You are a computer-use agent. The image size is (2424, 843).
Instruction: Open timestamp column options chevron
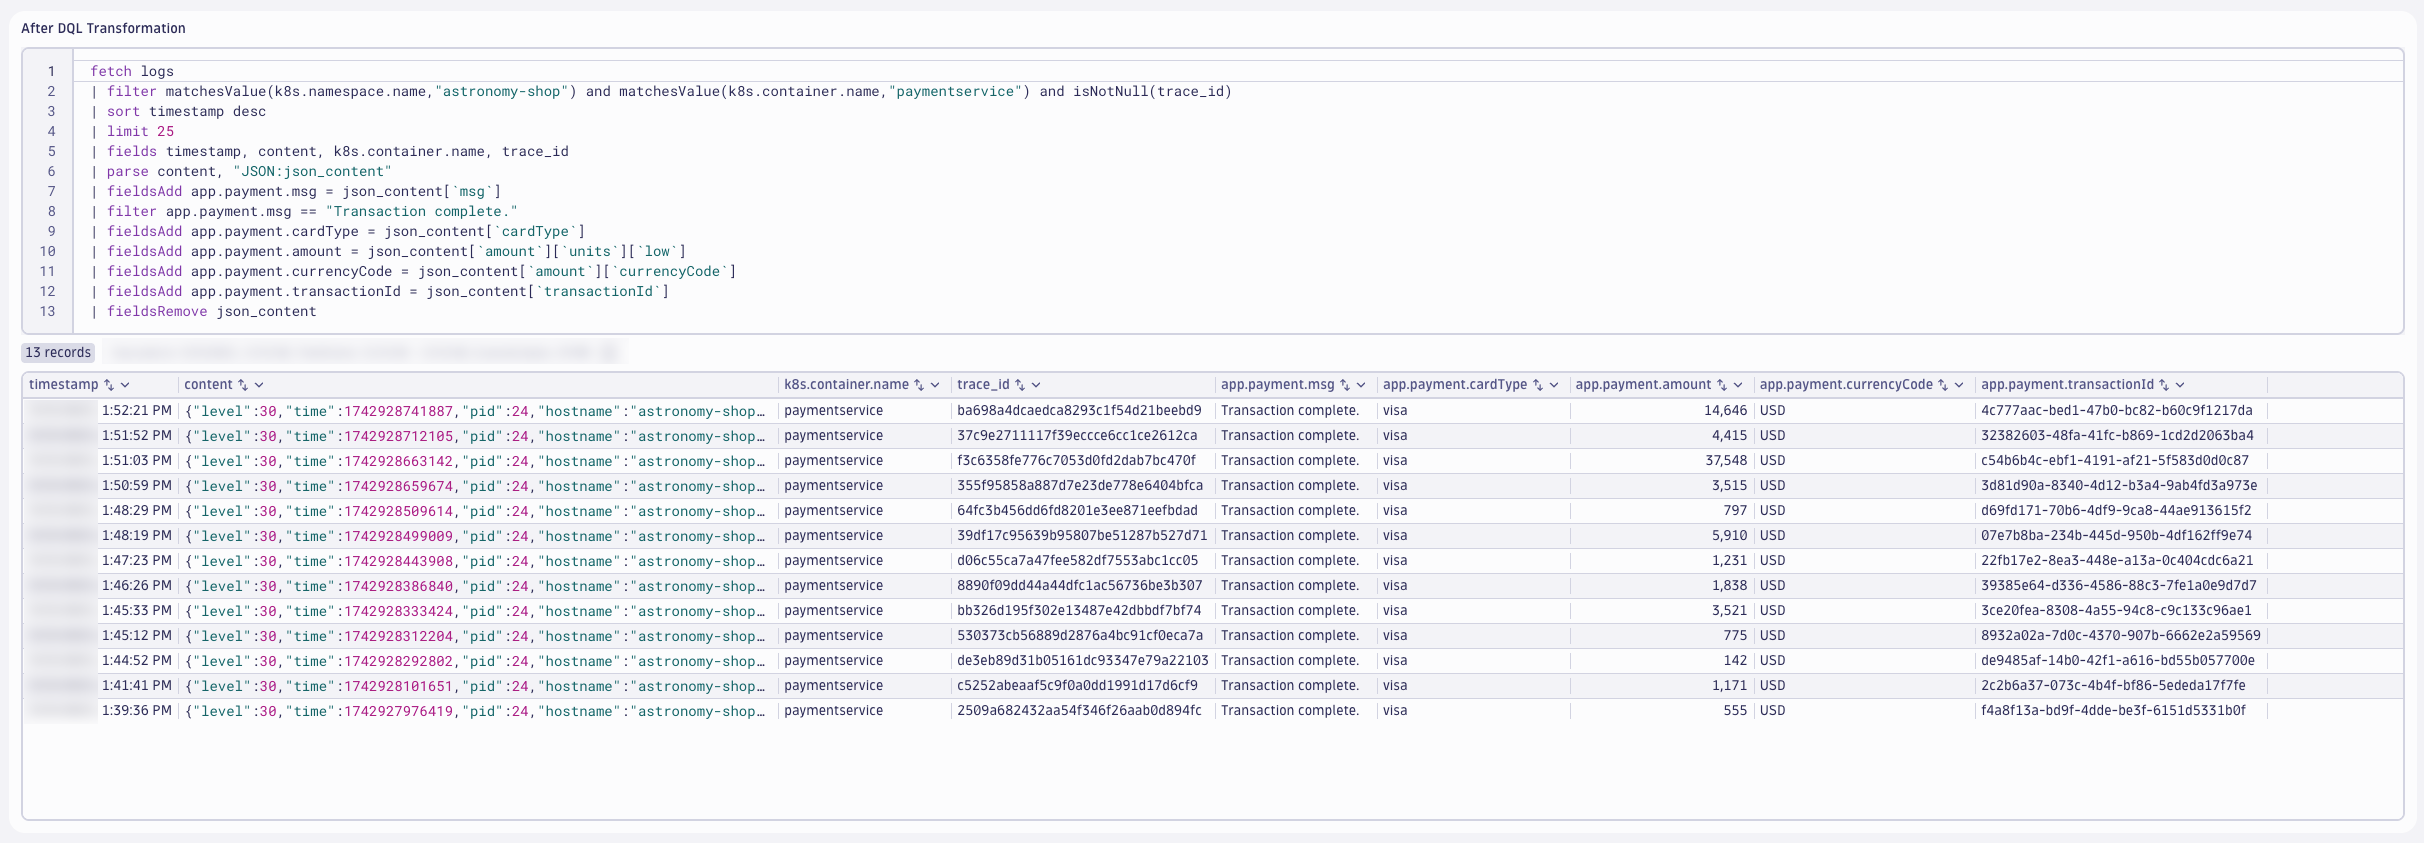pos(125,385)
